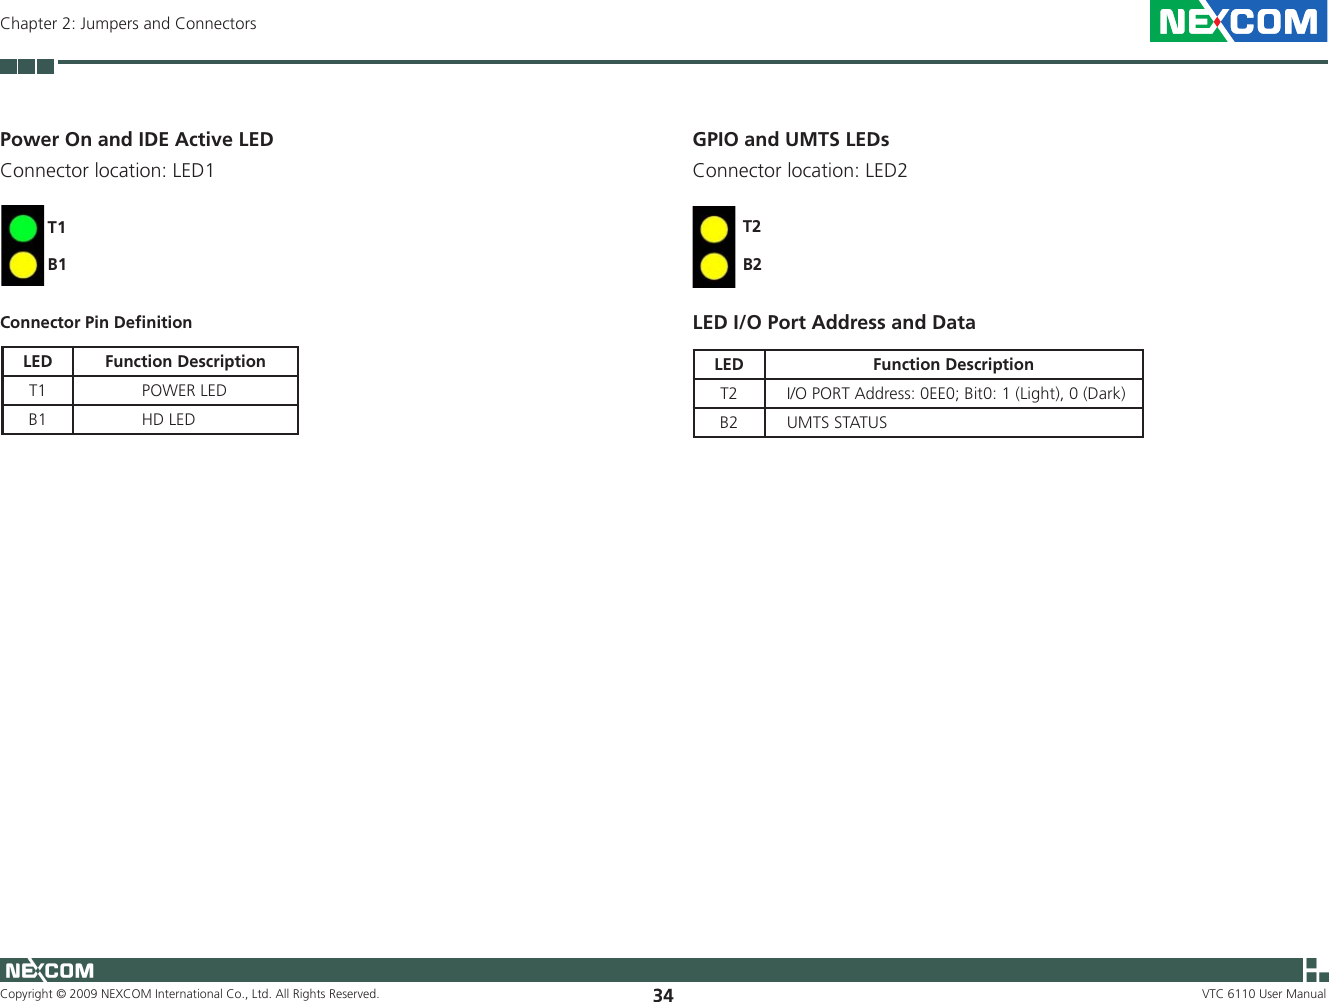The image size is (1329, 1002).
Task: Click the 'LED' column header in LED2 table
Action: tap(729, 364)
